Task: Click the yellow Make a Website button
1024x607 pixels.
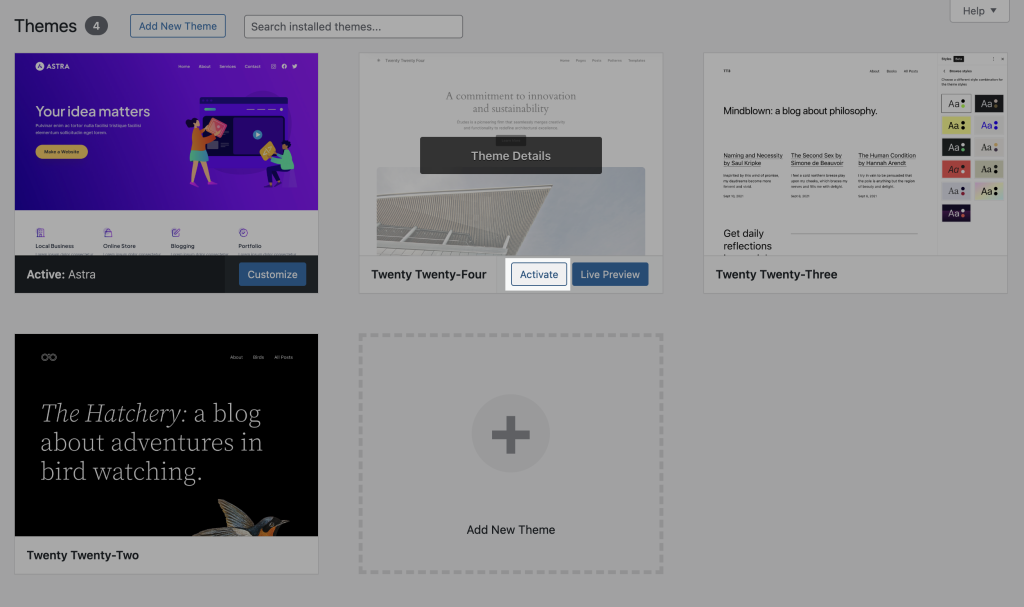Action: [x=61, y=152]
